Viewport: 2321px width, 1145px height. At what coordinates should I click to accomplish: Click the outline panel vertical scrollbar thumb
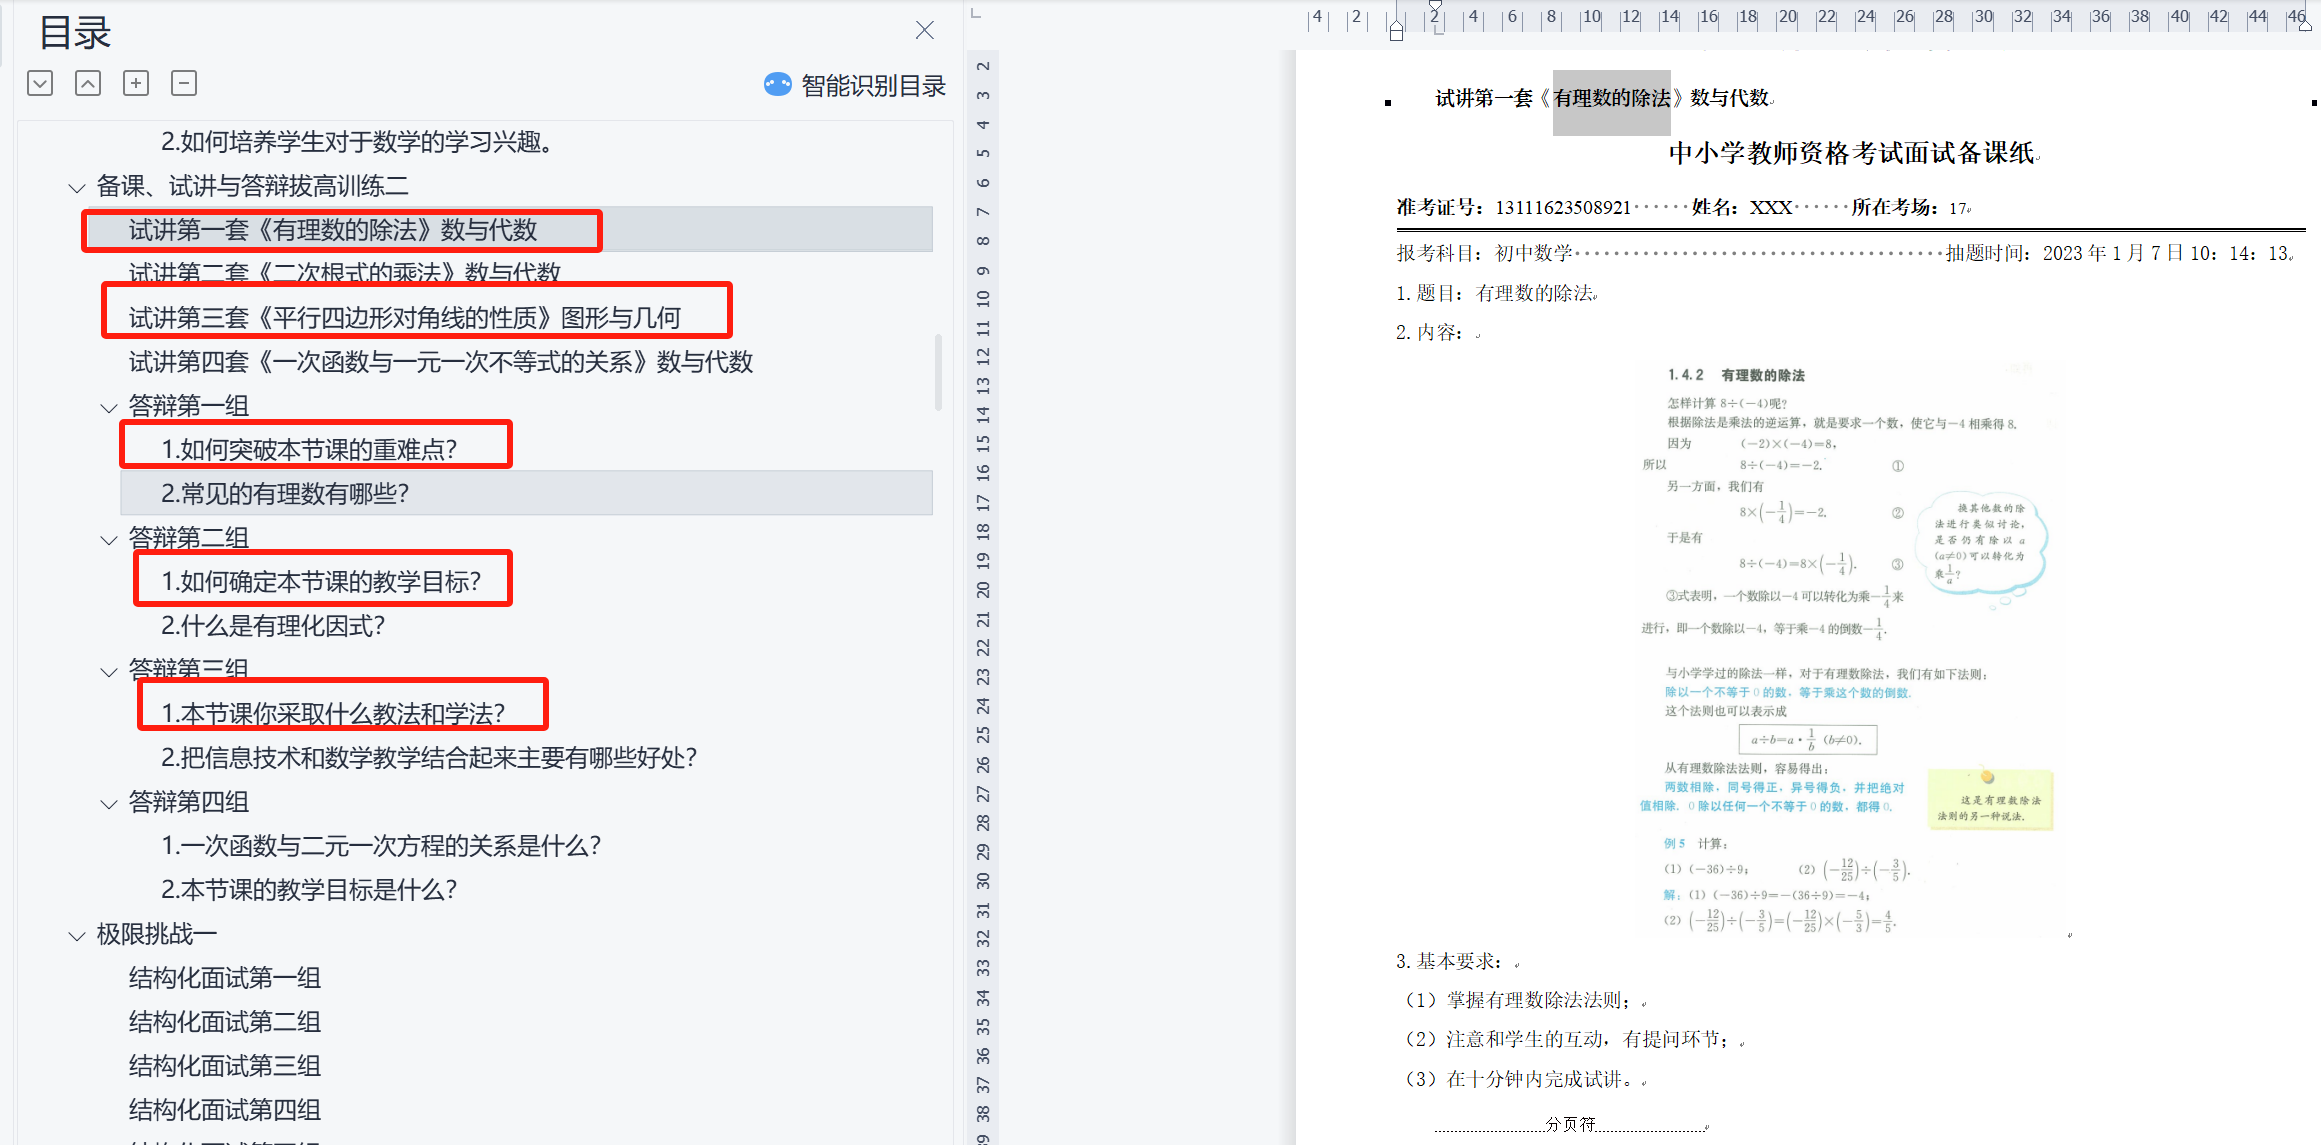938,372
